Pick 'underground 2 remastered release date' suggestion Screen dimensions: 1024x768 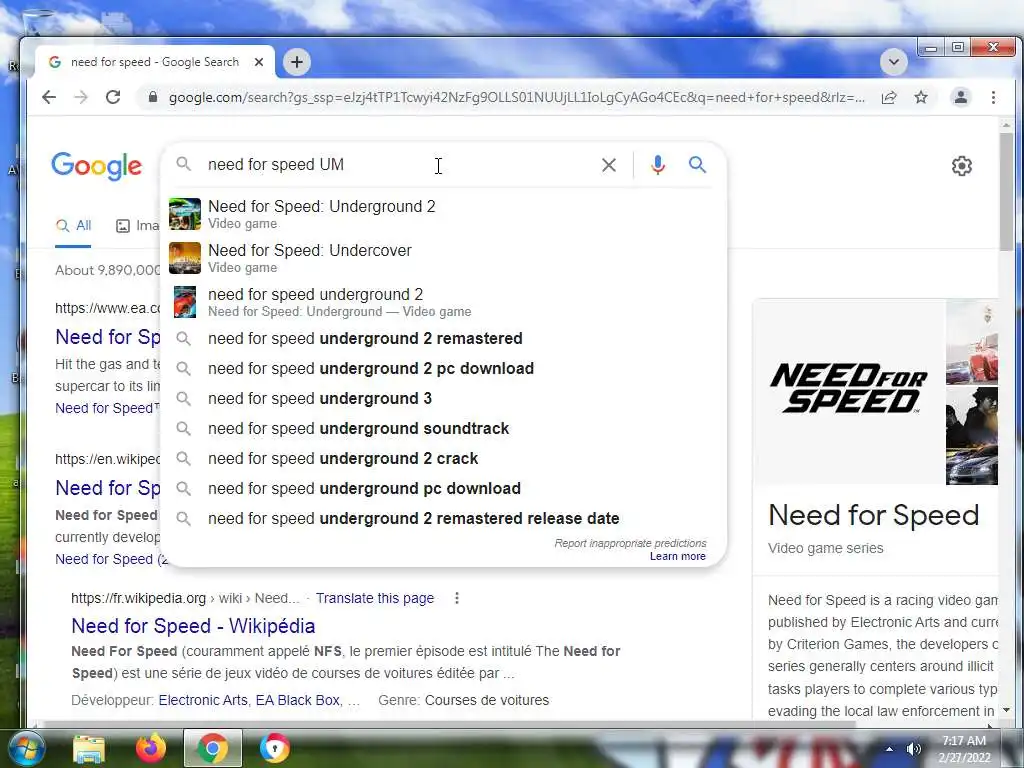pyautogui.click(x=443, y=519)
